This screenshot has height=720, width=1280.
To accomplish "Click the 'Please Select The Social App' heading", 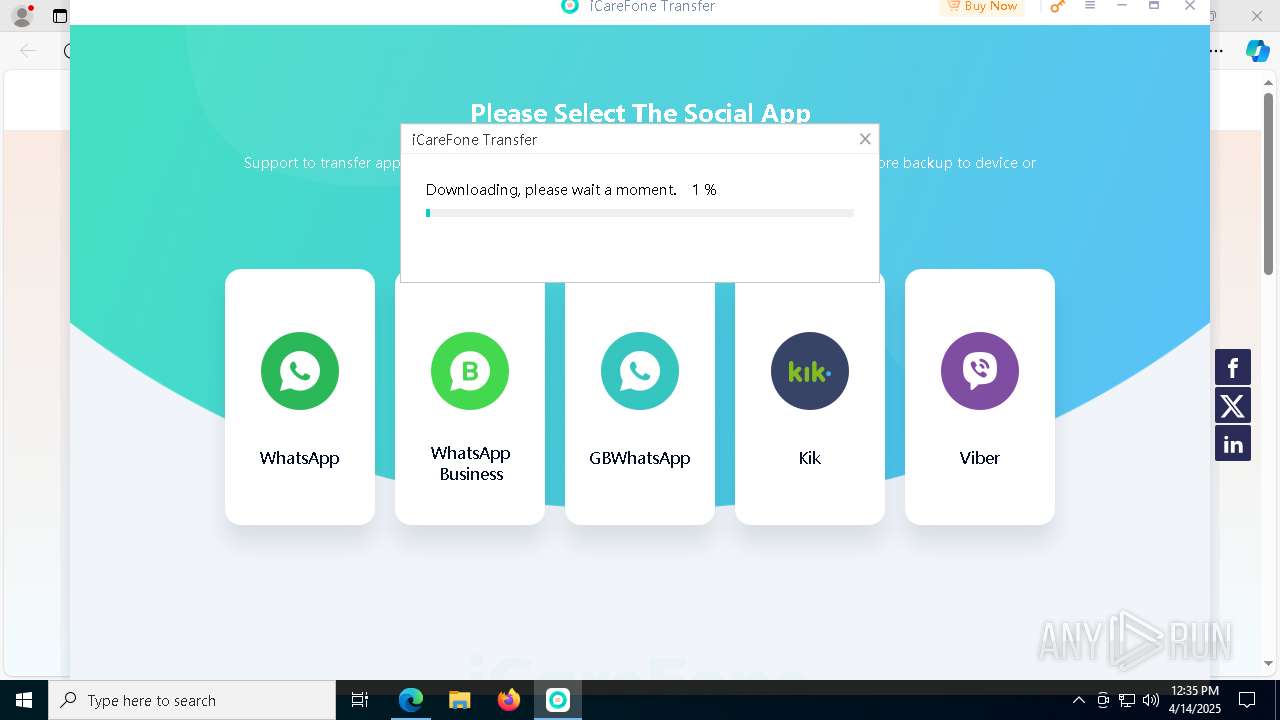I will pyautogui.click(x=640, y=113).
